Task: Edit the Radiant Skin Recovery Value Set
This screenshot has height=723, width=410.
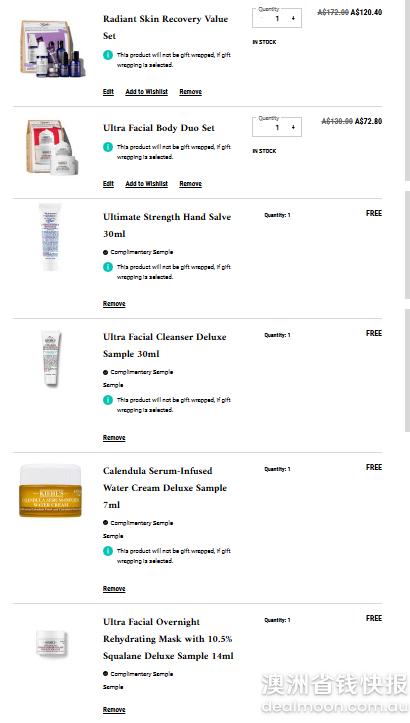Action: coord(108,92)
